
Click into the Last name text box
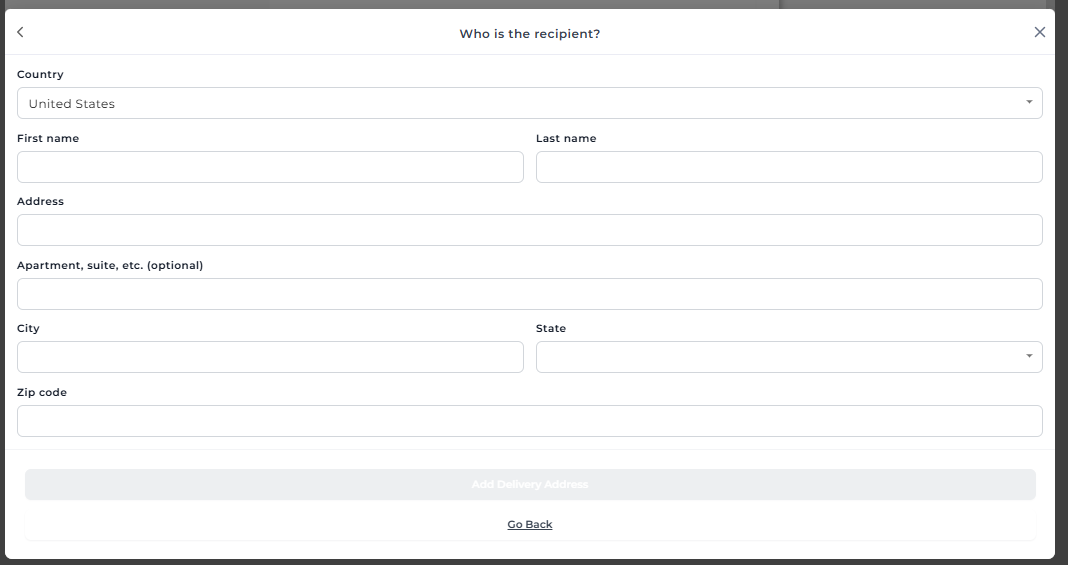[789, 167]
